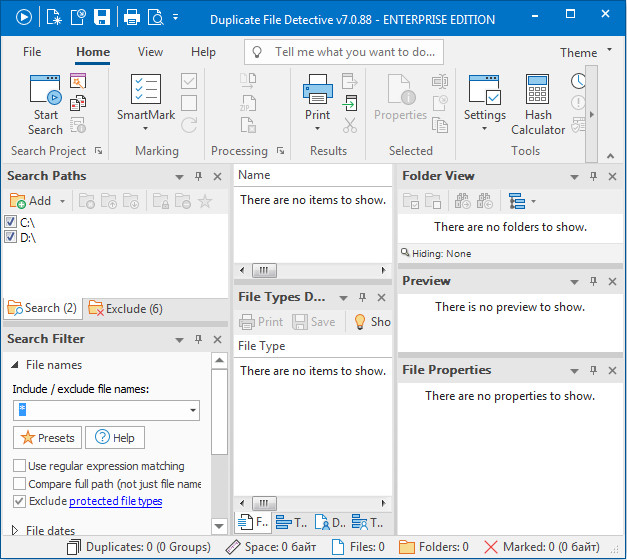The image size is (627, 560).
Task: Click the Presets button
Action: [47, 438]
